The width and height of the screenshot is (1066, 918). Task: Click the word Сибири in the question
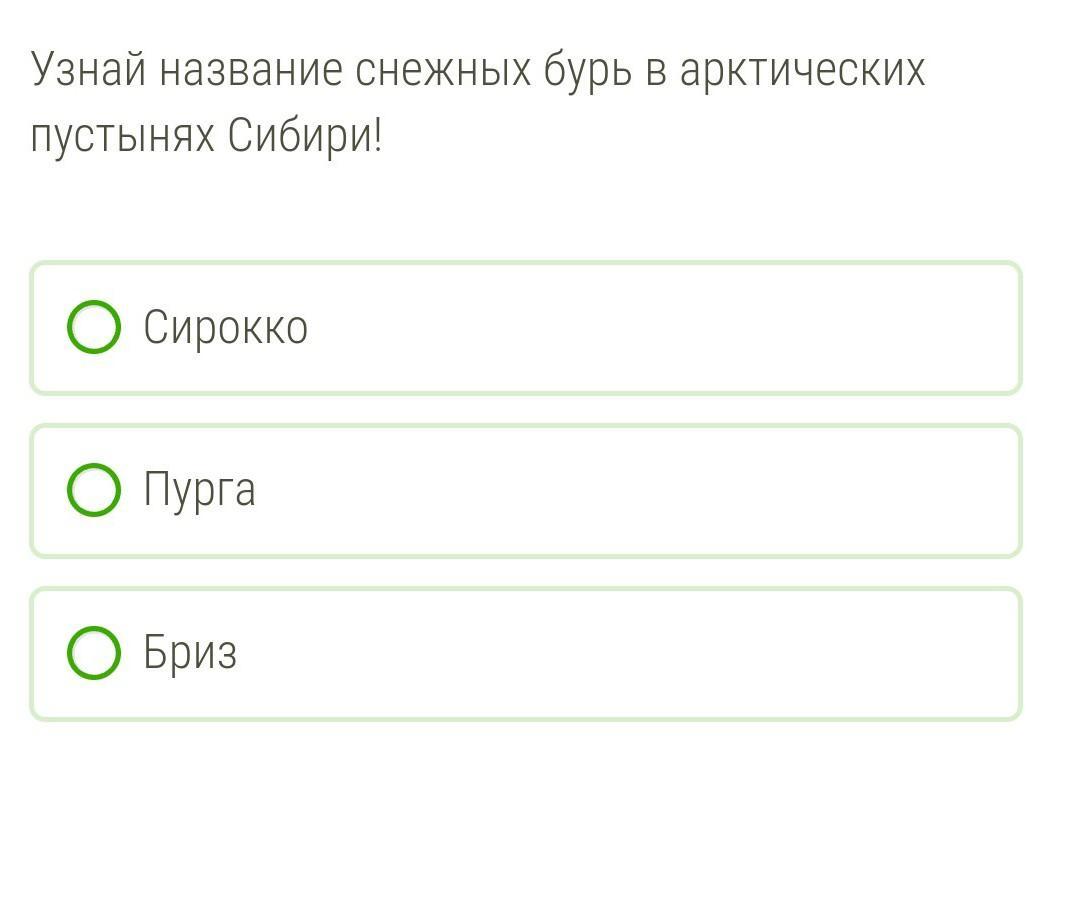coord(303,137)
